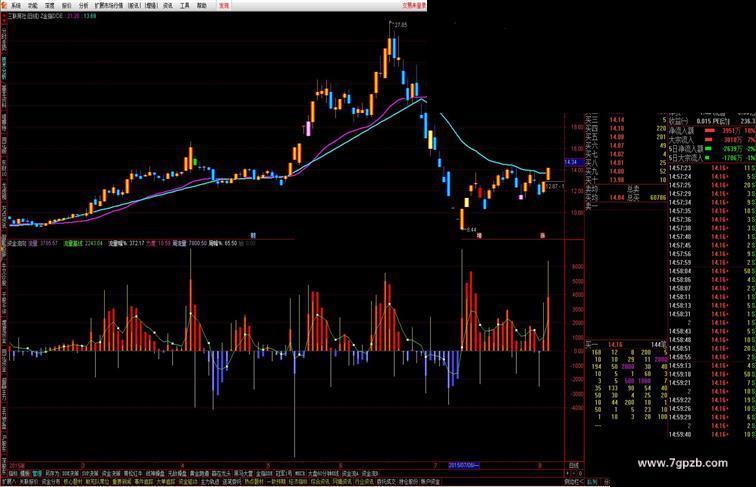This screenshot has height=487, width=756.
Task: Select the 模板 tab at bottom
Action: 25,474
